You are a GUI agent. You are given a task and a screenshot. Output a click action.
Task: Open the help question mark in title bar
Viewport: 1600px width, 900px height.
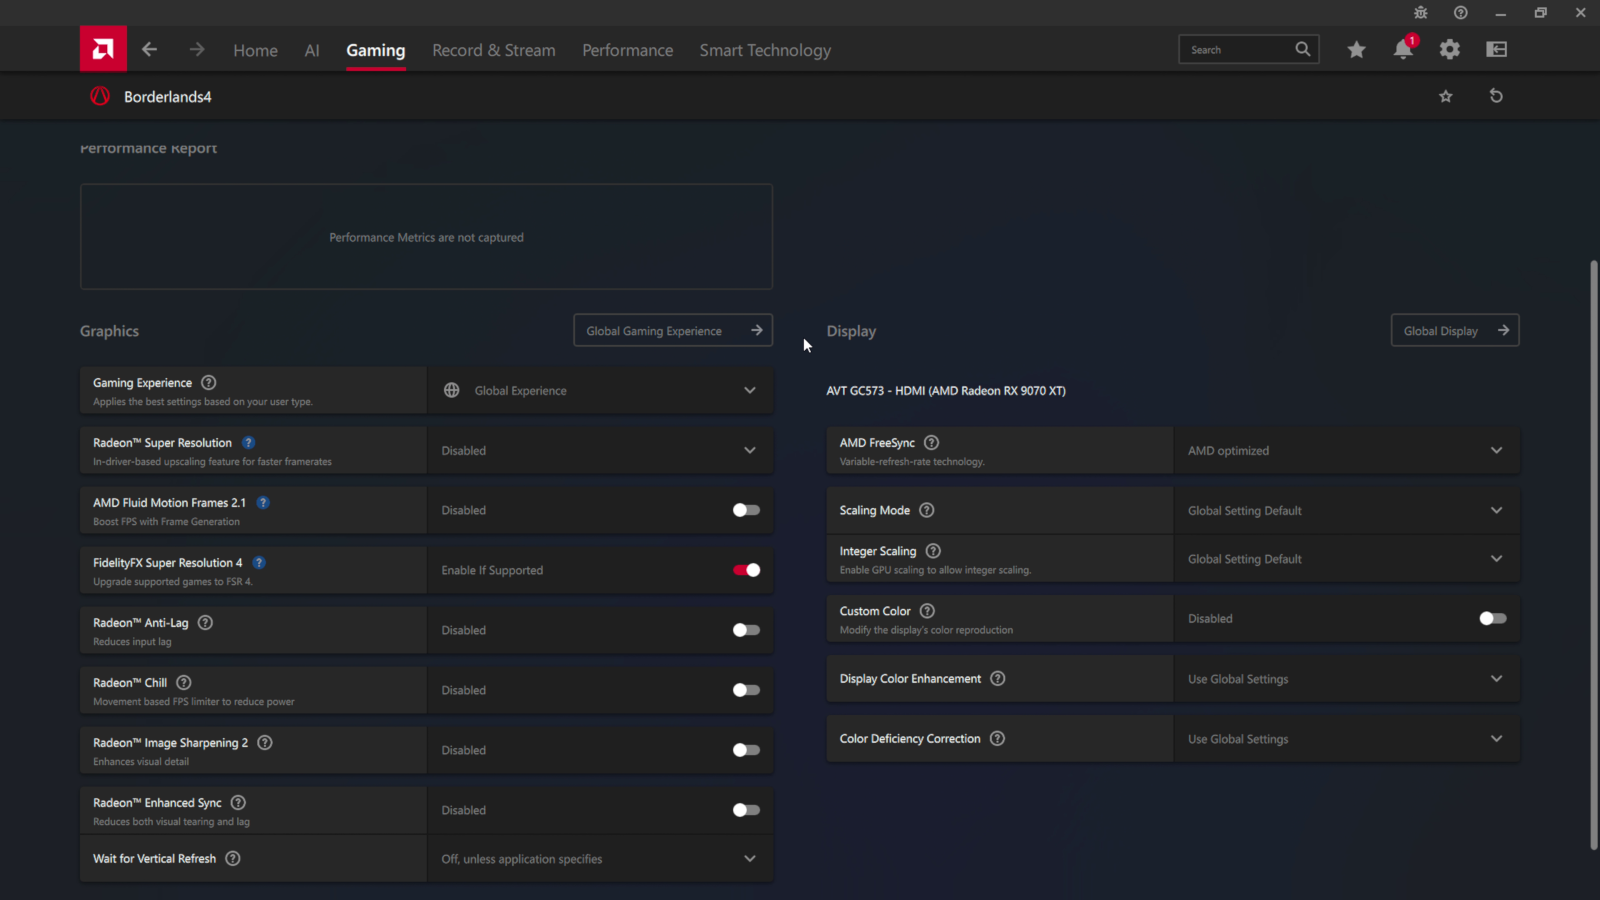[x=1461, y=13]
